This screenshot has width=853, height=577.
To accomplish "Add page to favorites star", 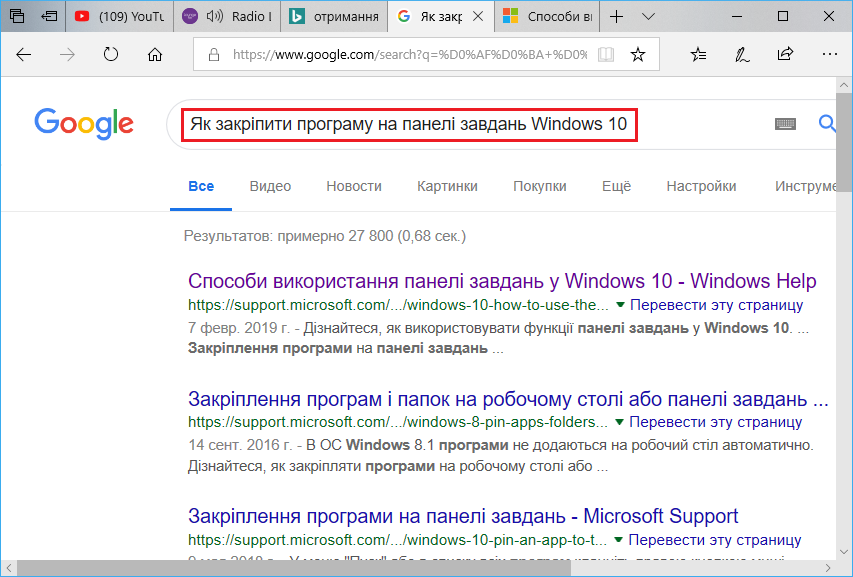I will click(x=638, y=54).
